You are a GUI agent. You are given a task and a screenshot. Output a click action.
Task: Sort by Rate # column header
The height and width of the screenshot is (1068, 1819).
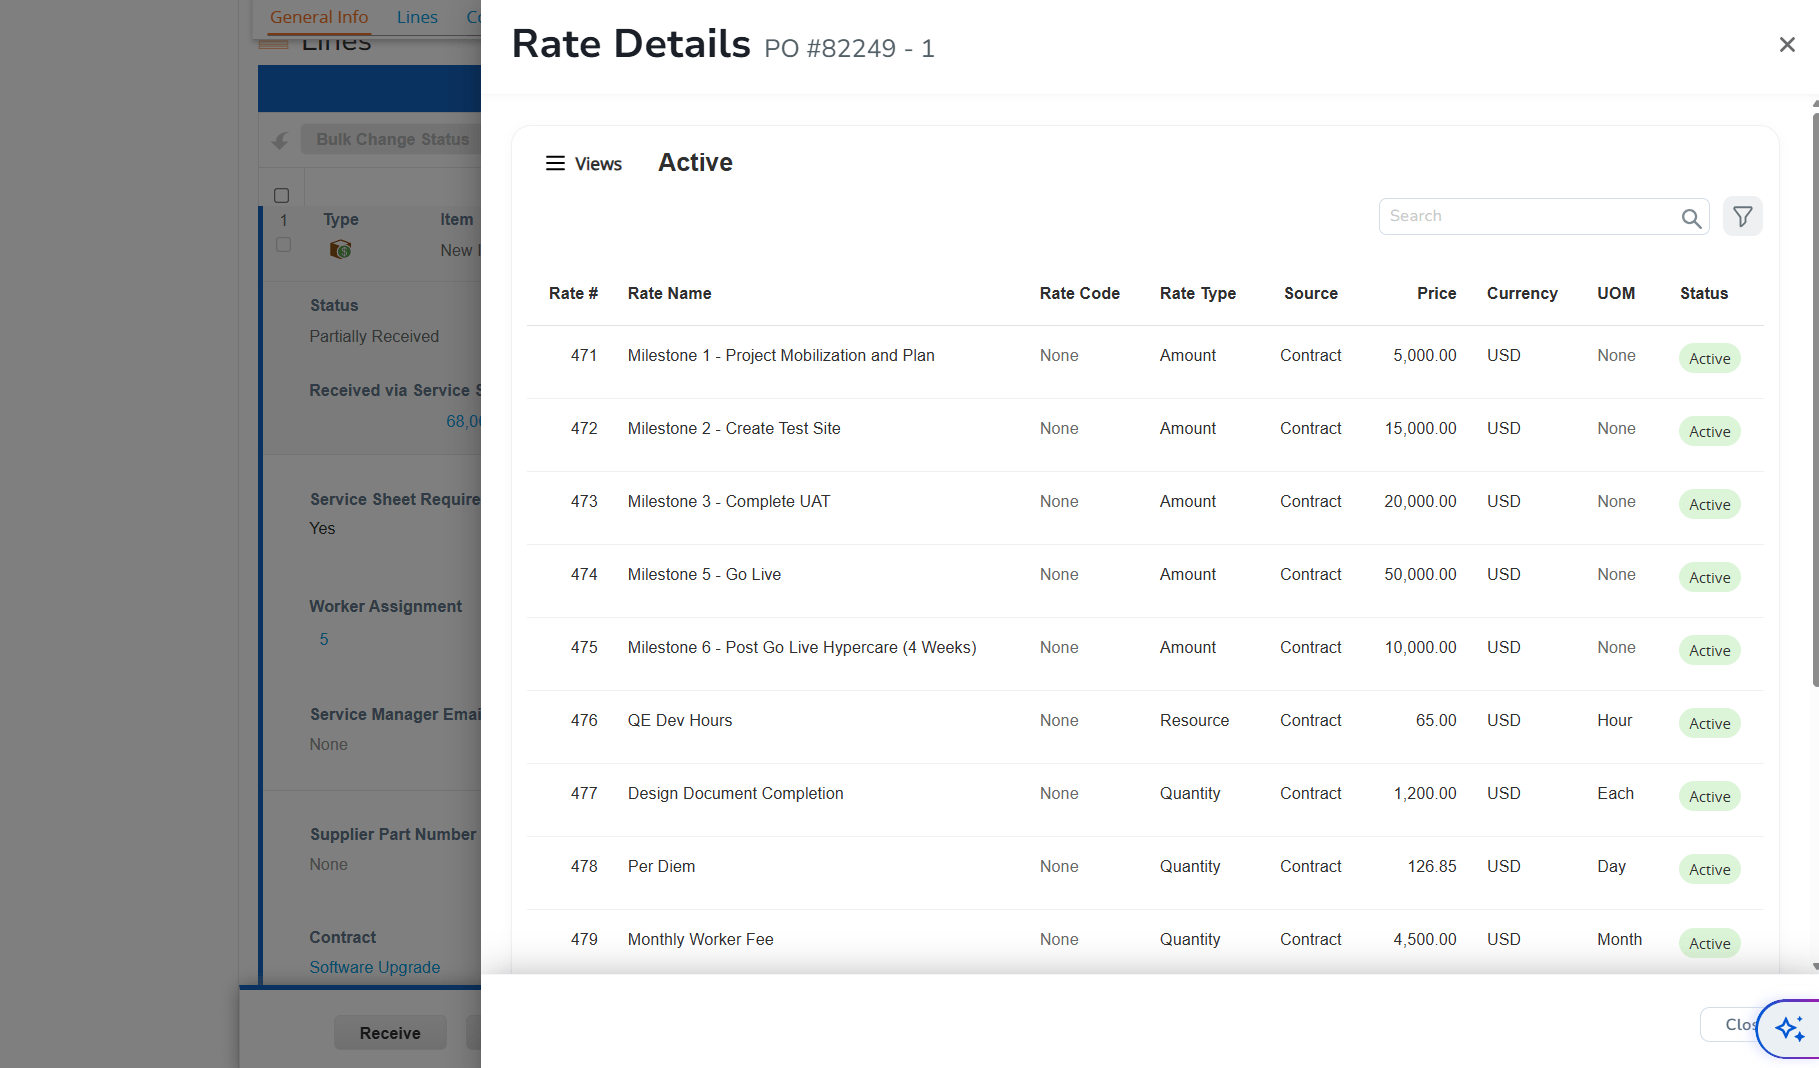(573, 293)
